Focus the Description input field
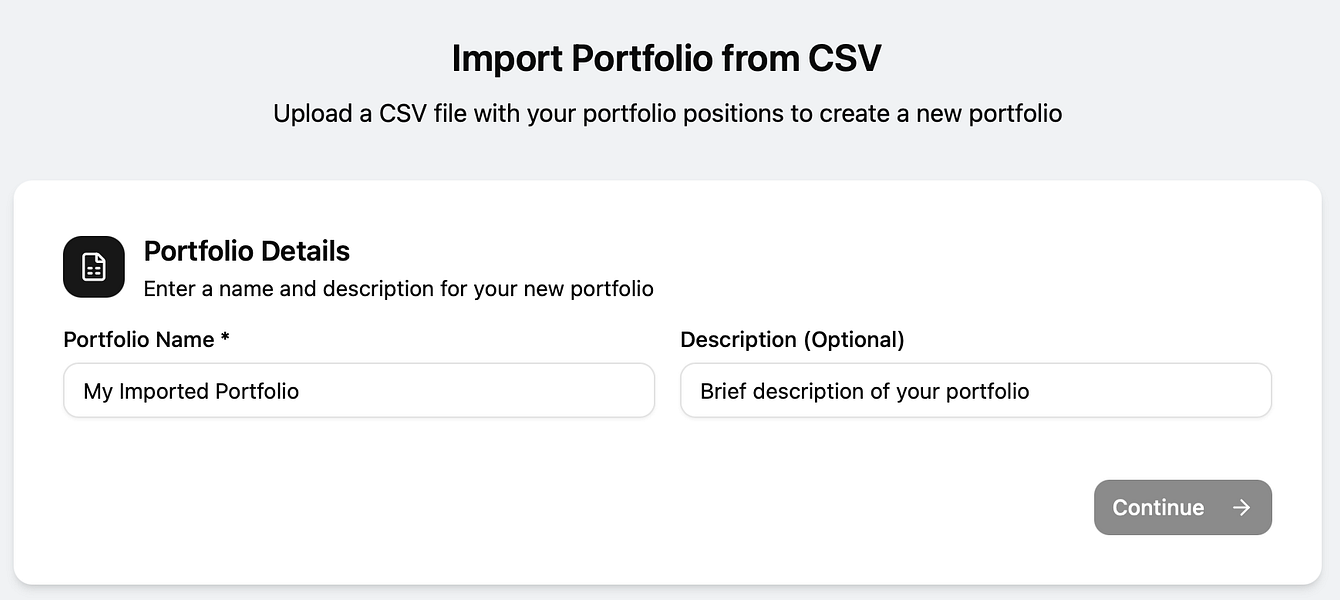Image resolution: width=1340 pixels, height=600 pixels. point(975,391)
